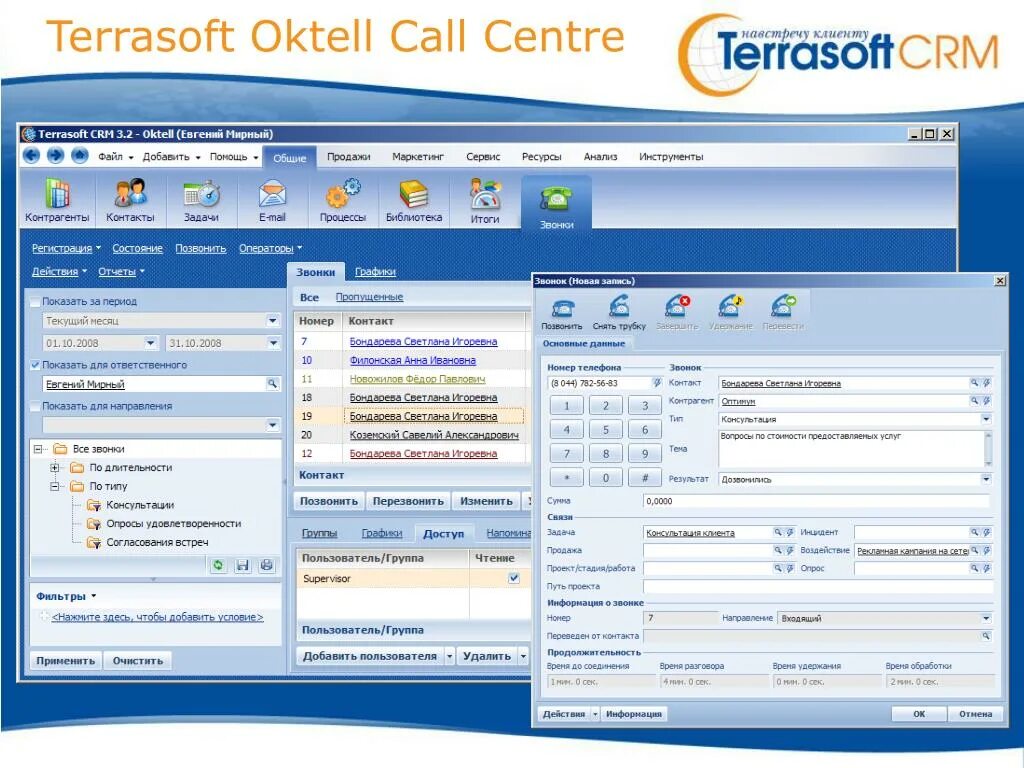1024x768 pixels.
Task: Uncheck Показать для ответственного checkbox
Action: (35, 365)
